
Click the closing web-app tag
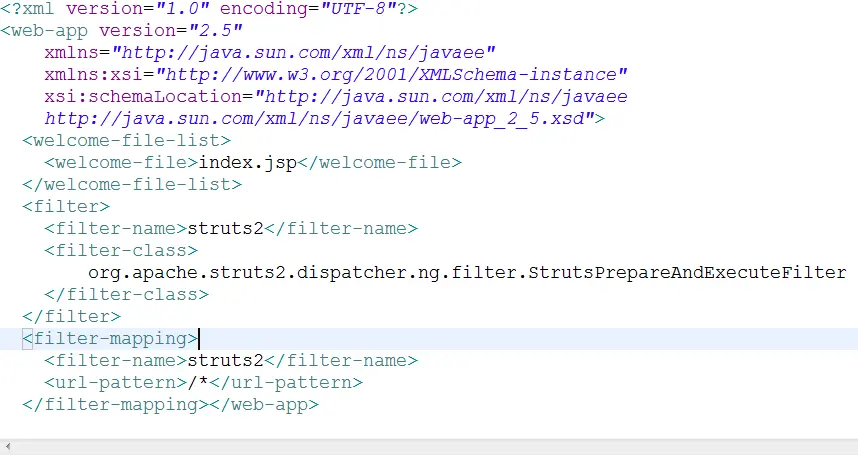tap(264, 404)
